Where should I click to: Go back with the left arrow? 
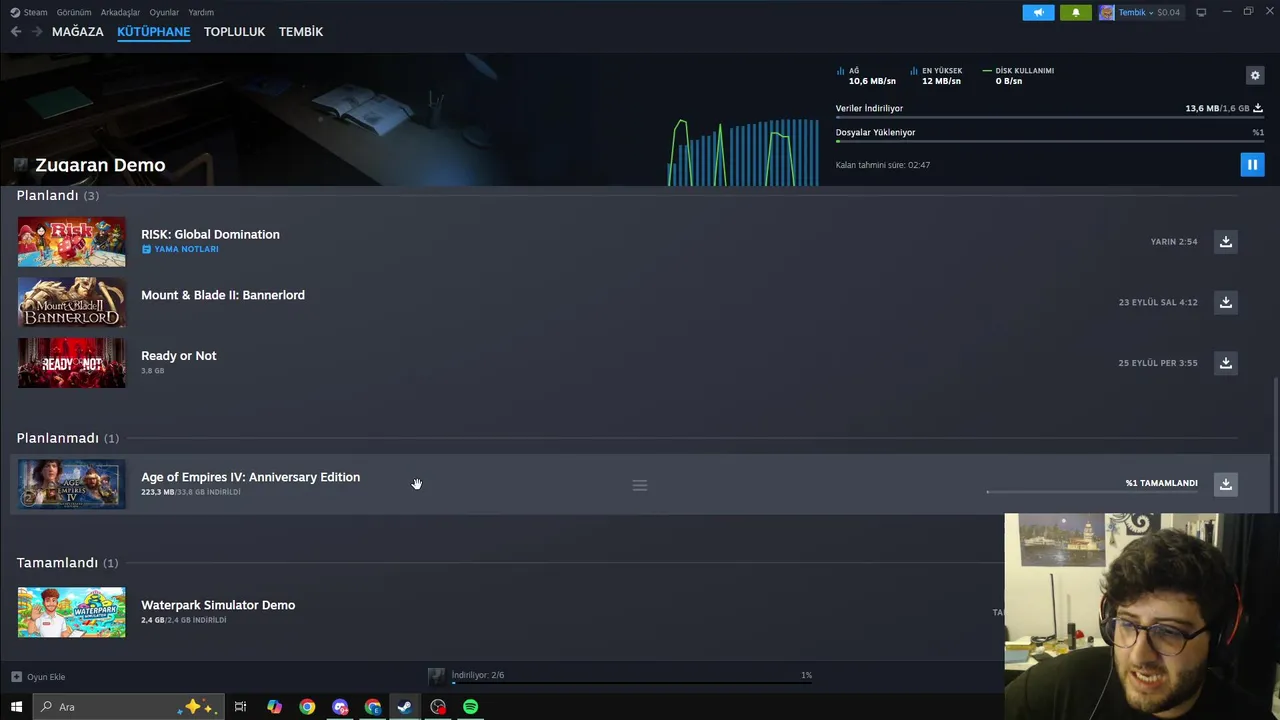(x=16, y=32)
